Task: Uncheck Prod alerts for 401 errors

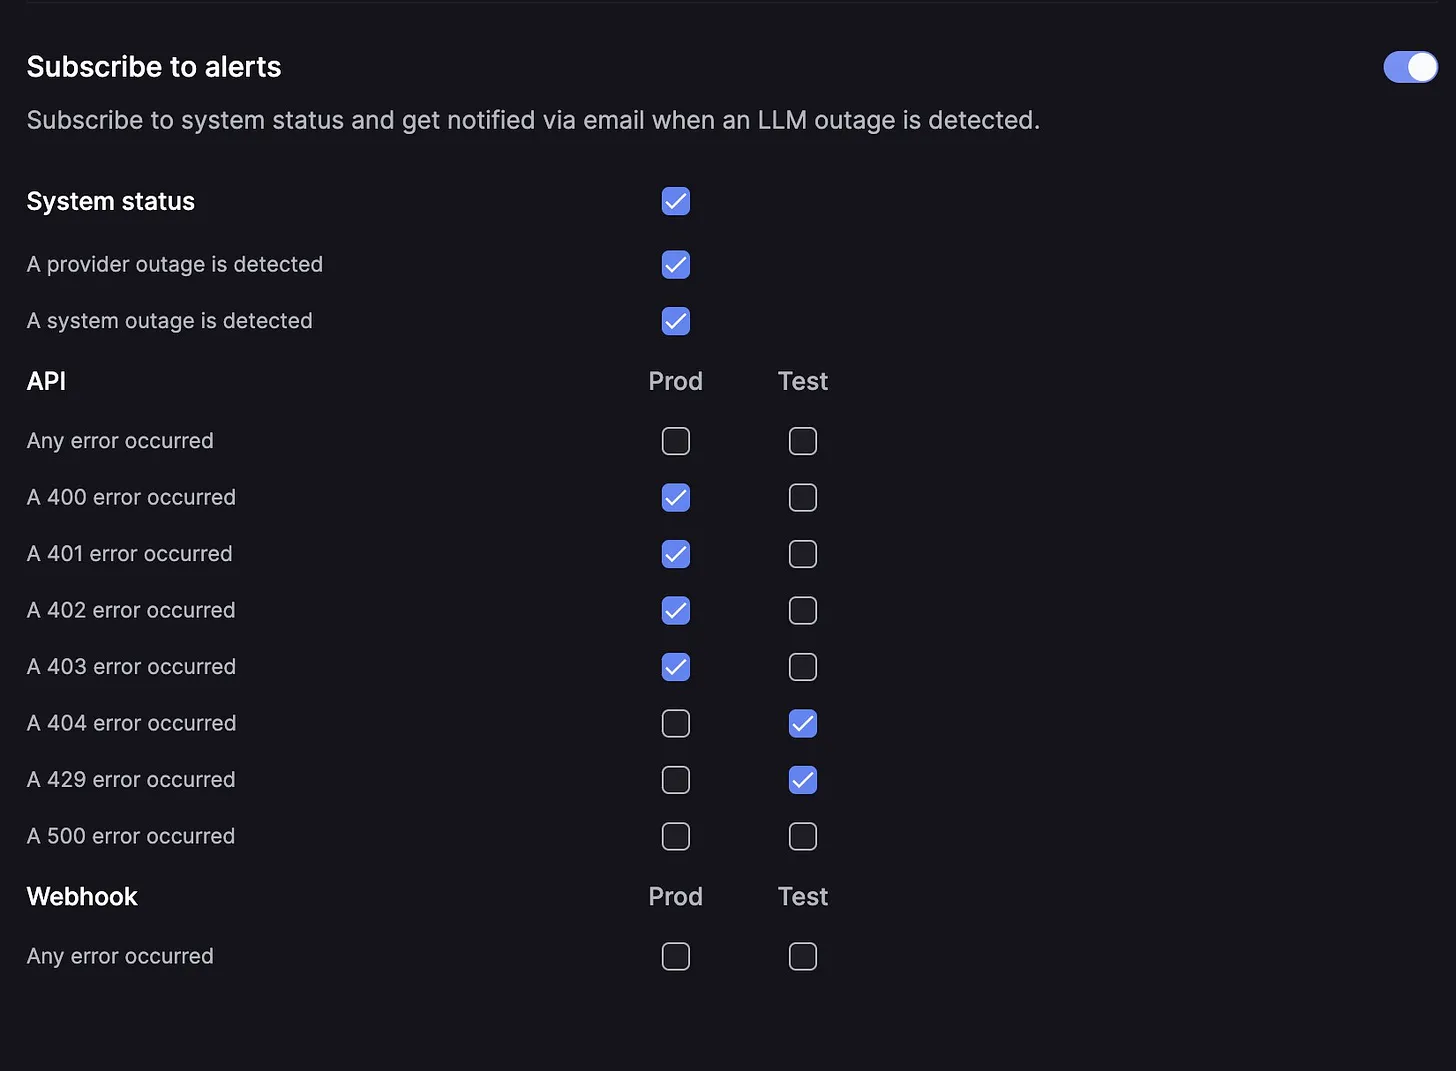Action: pyautogui.click(x=675, y=554)
